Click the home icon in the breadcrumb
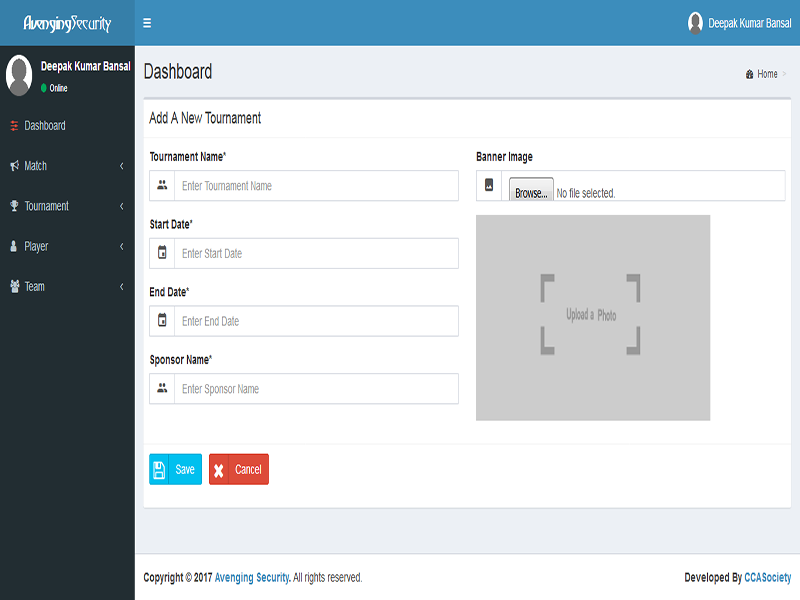 tap(749, 74)
